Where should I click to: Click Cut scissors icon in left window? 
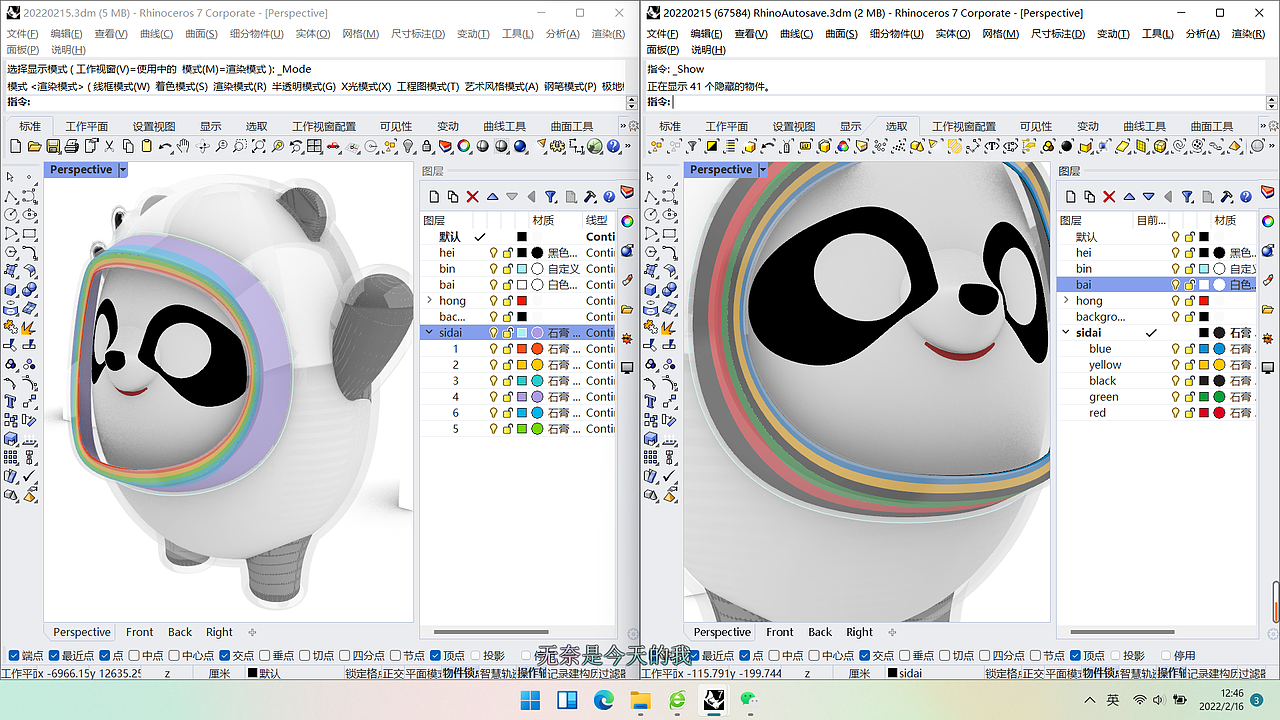coord(109,146)
